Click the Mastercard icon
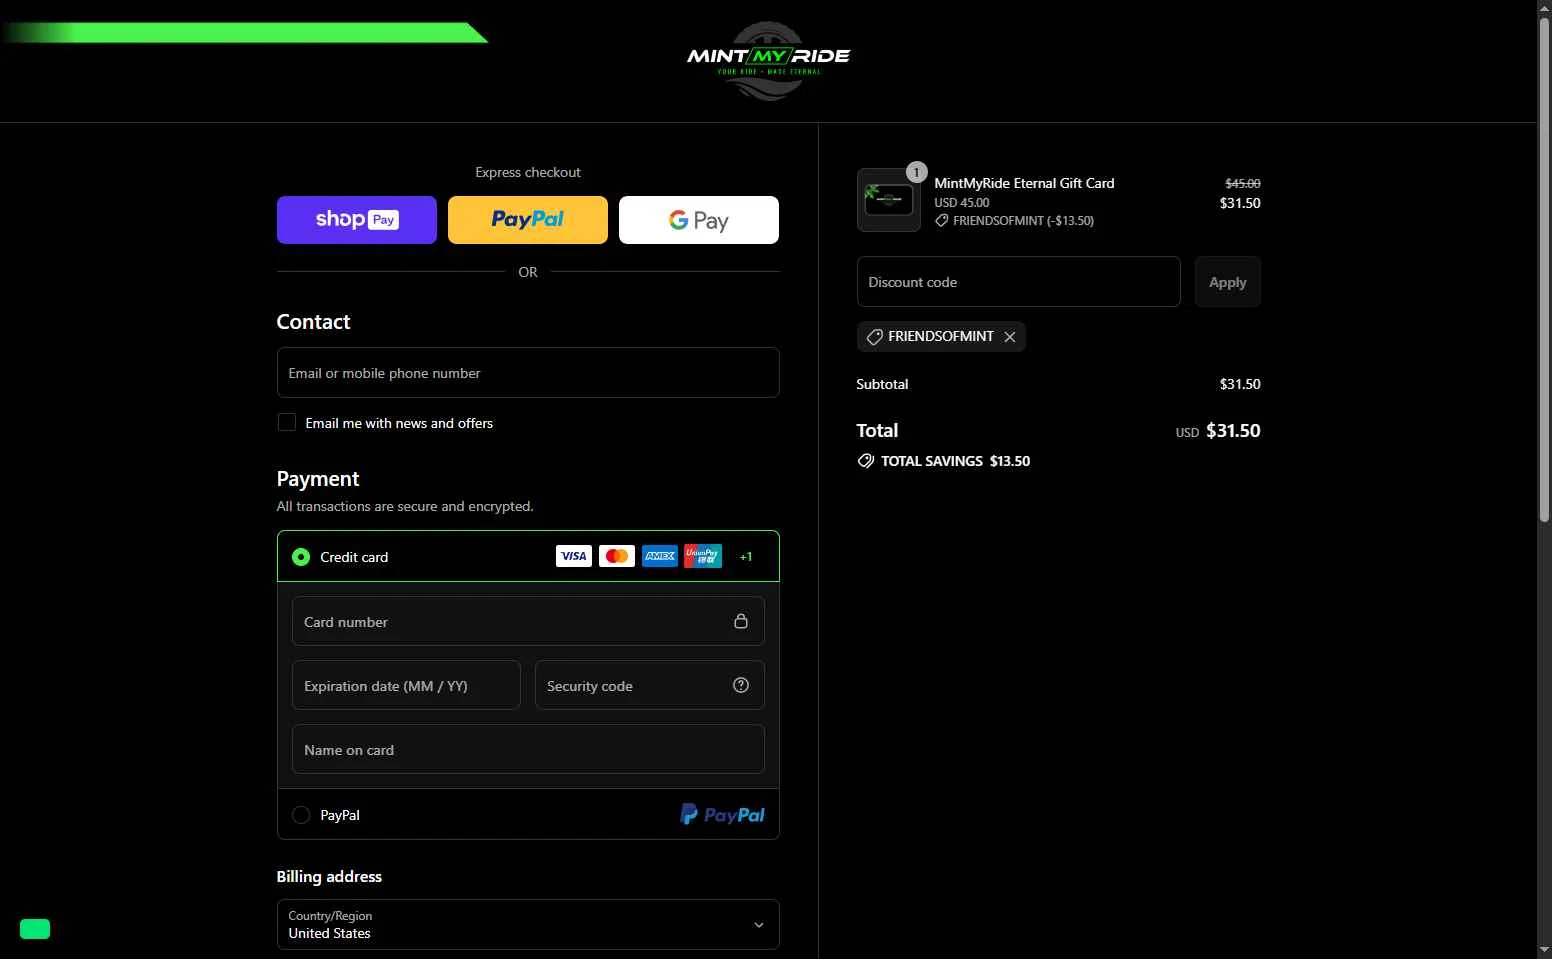Viewport: 1552px width, 959px height. (617, 556)
